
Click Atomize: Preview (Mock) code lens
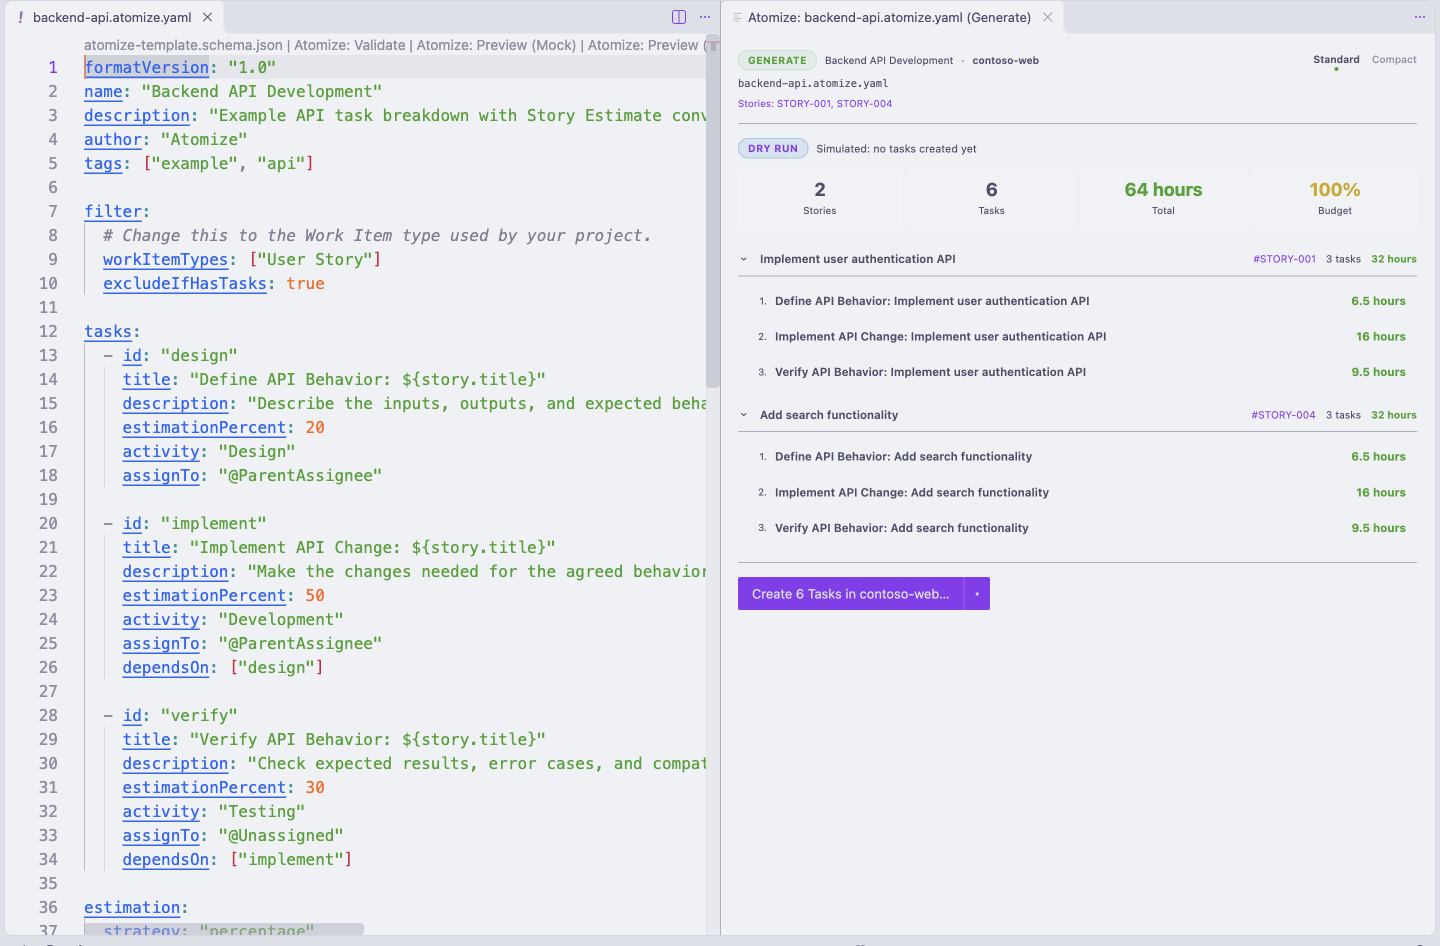pos(496,45)
